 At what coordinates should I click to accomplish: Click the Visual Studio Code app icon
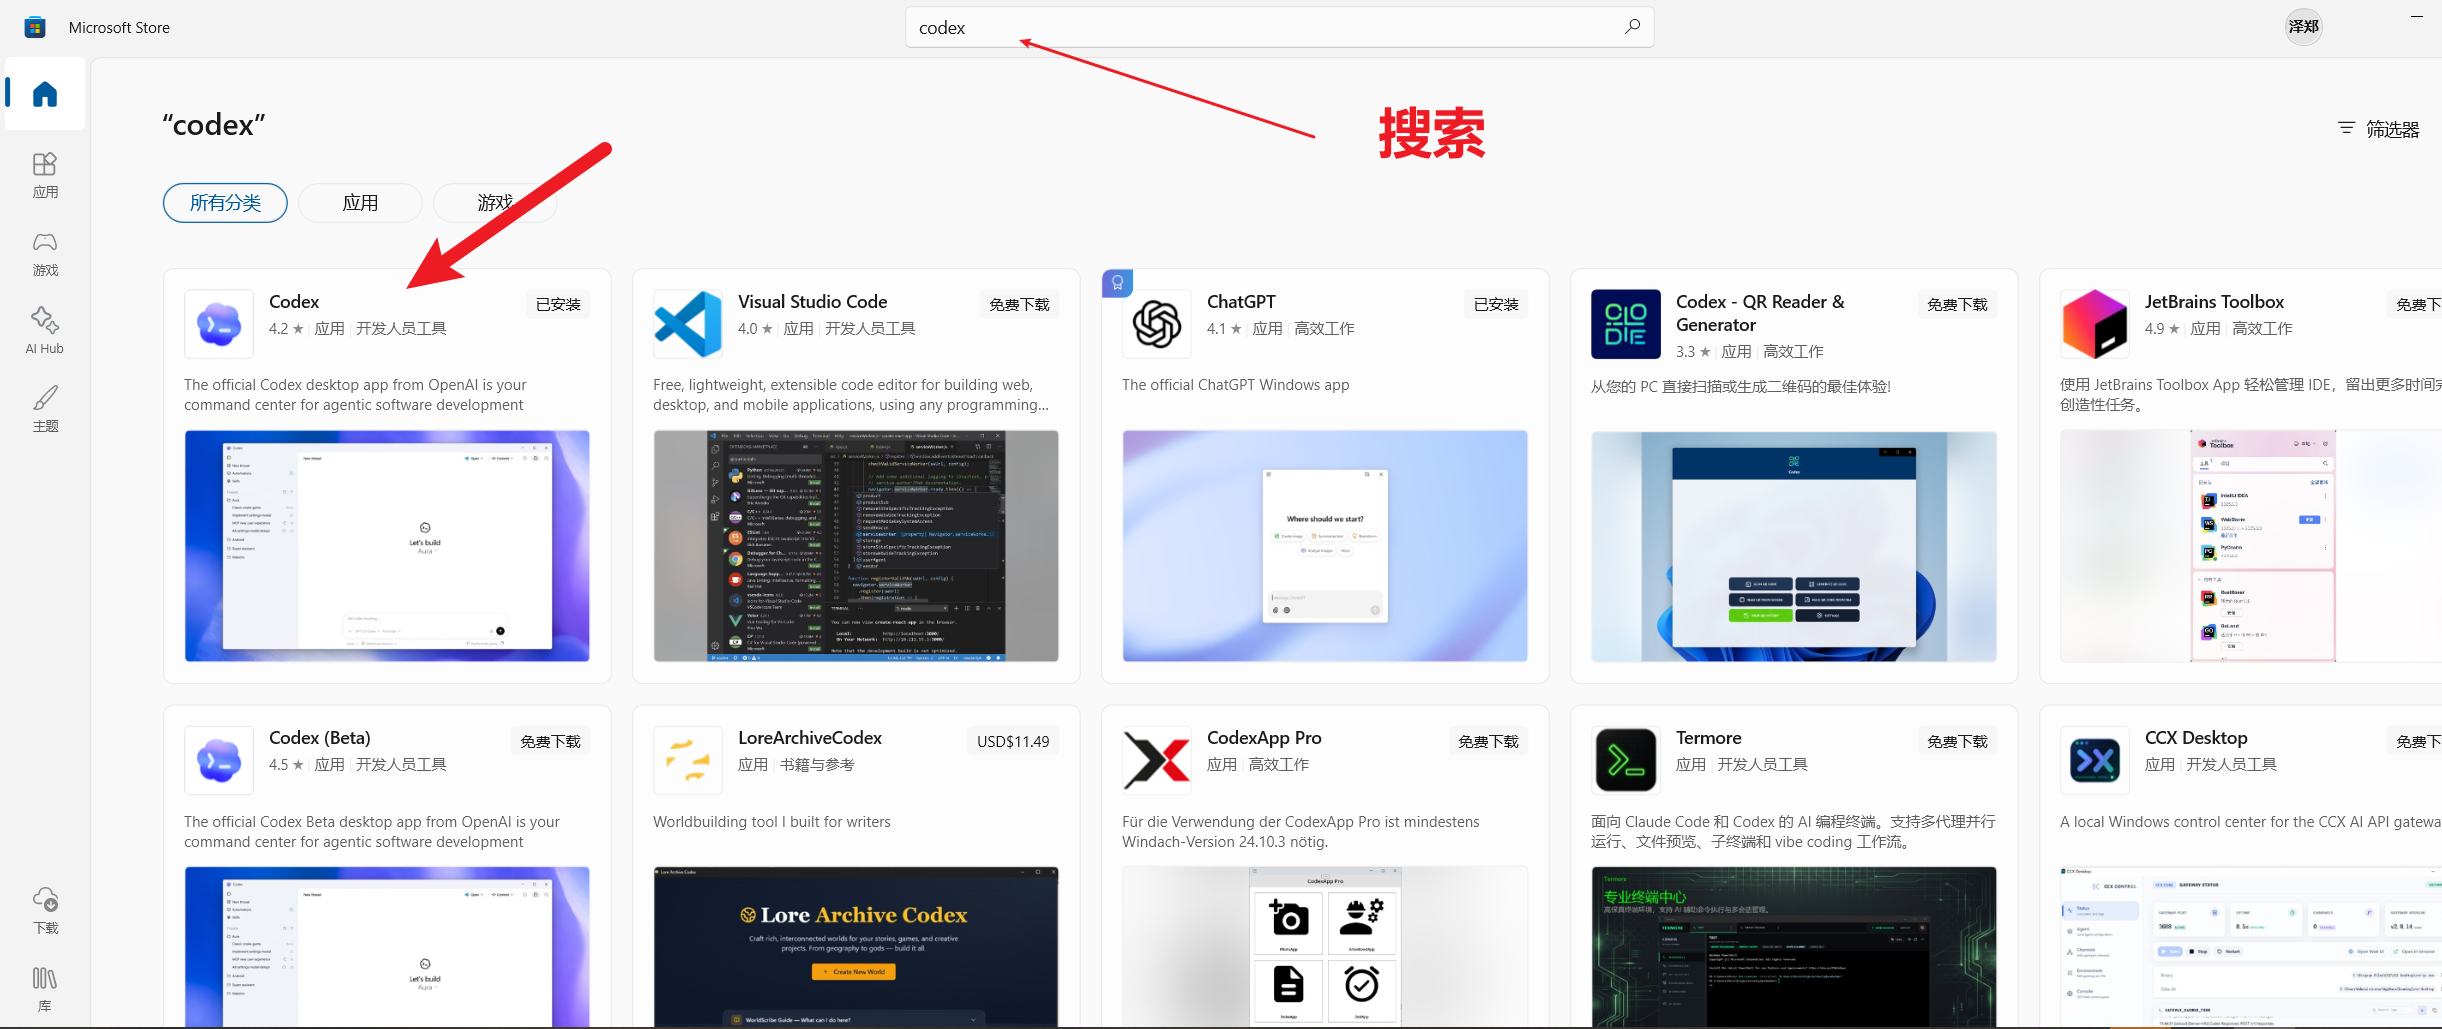[x=688, y=324]
